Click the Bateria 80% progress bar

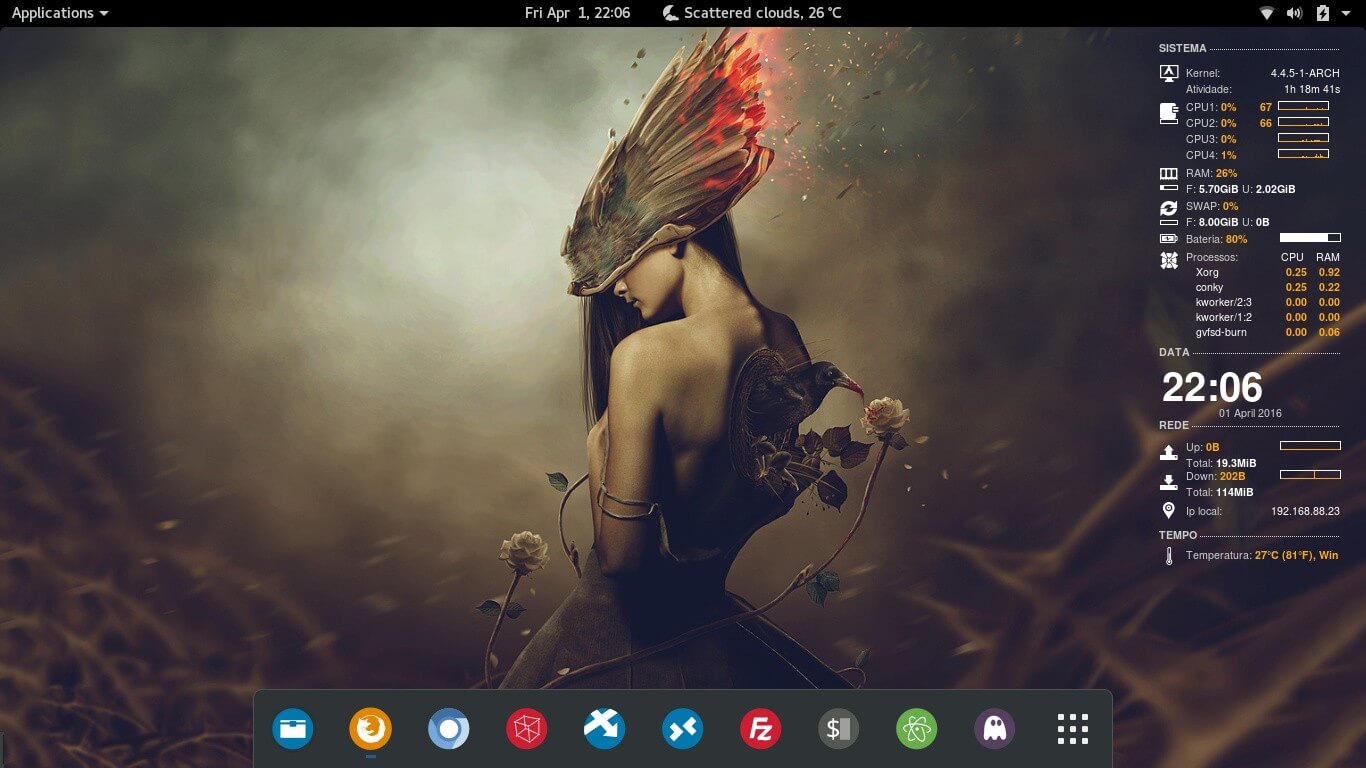pyautogui.click(x=1310, y=238)
